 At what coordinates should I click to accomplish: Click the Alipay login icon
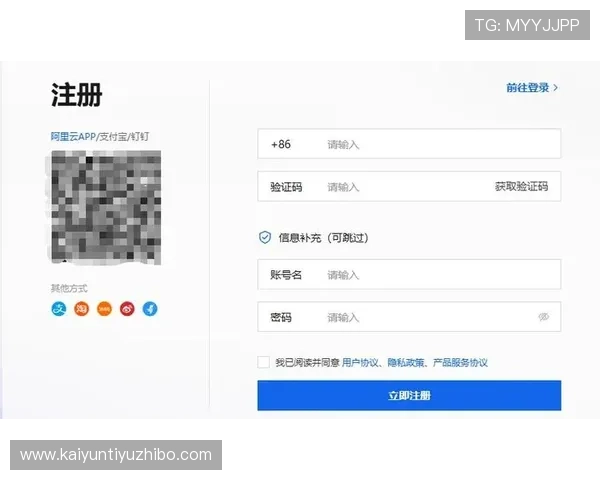coord(59,309)
